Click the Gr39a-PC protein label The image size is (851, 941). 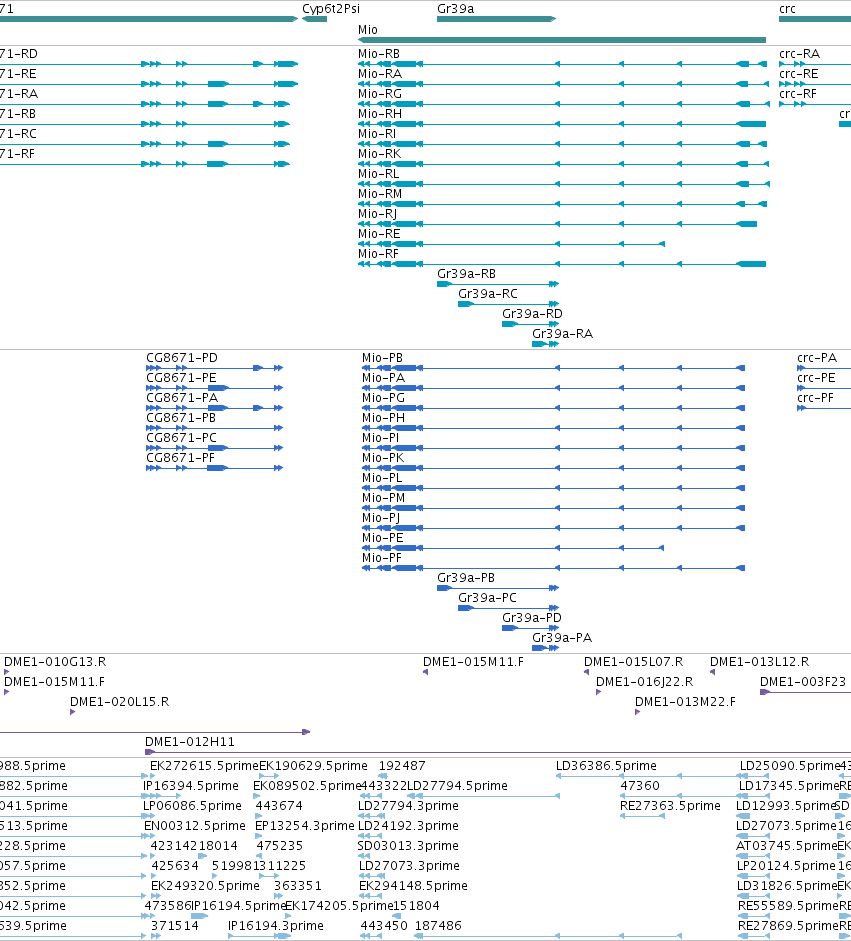click(487, 597)
